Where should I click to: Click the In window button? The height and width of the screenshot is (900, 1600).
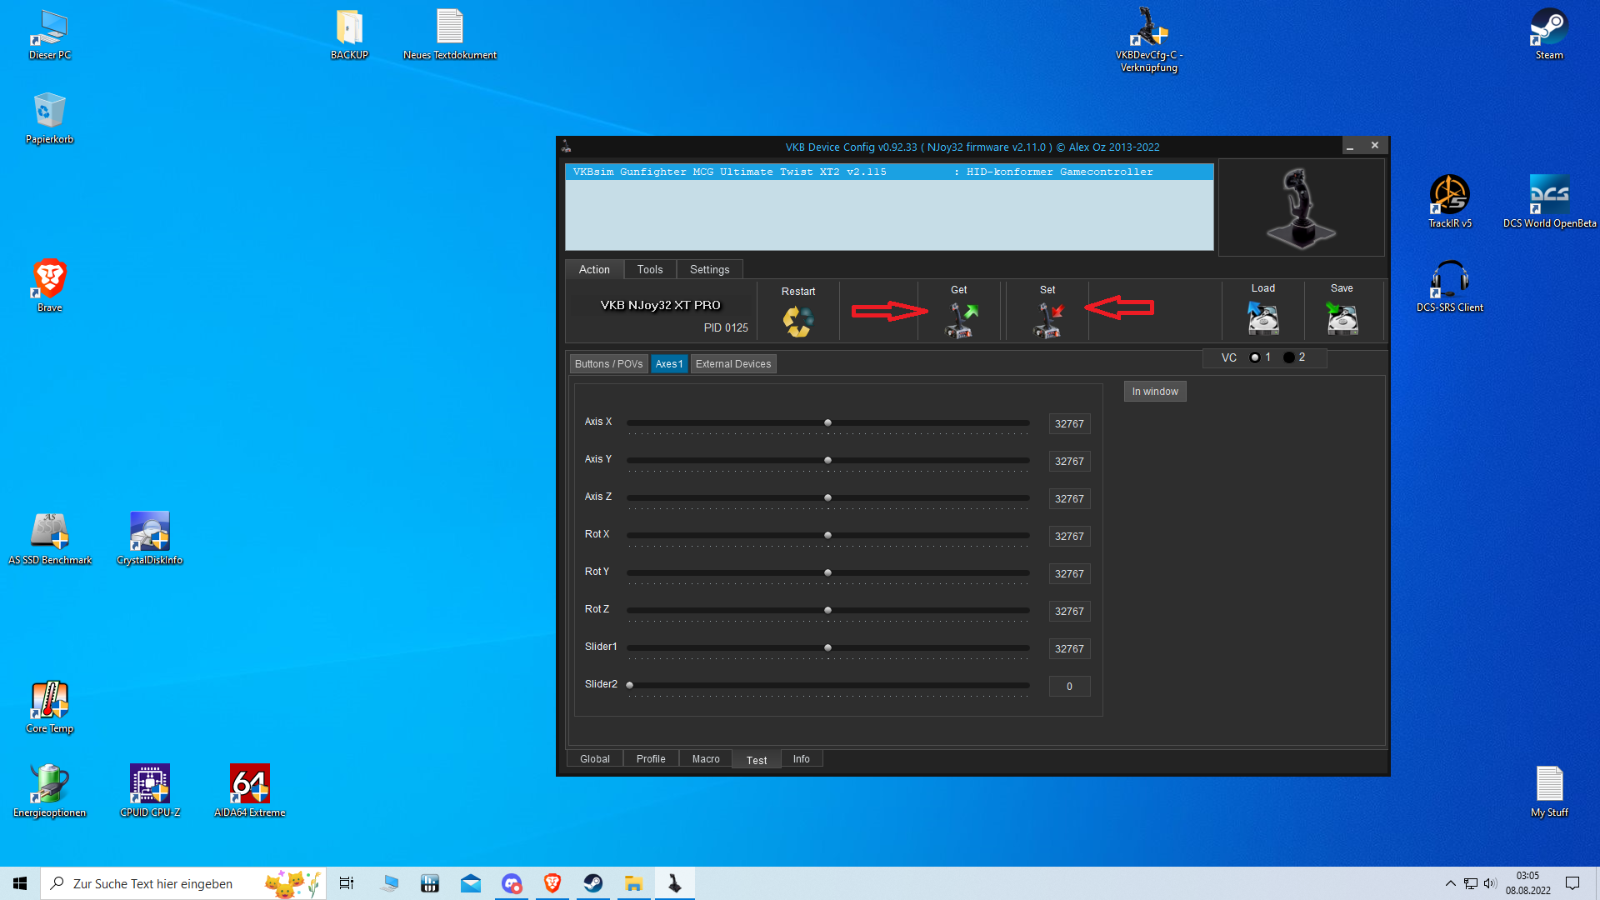tap(1155, 392)
